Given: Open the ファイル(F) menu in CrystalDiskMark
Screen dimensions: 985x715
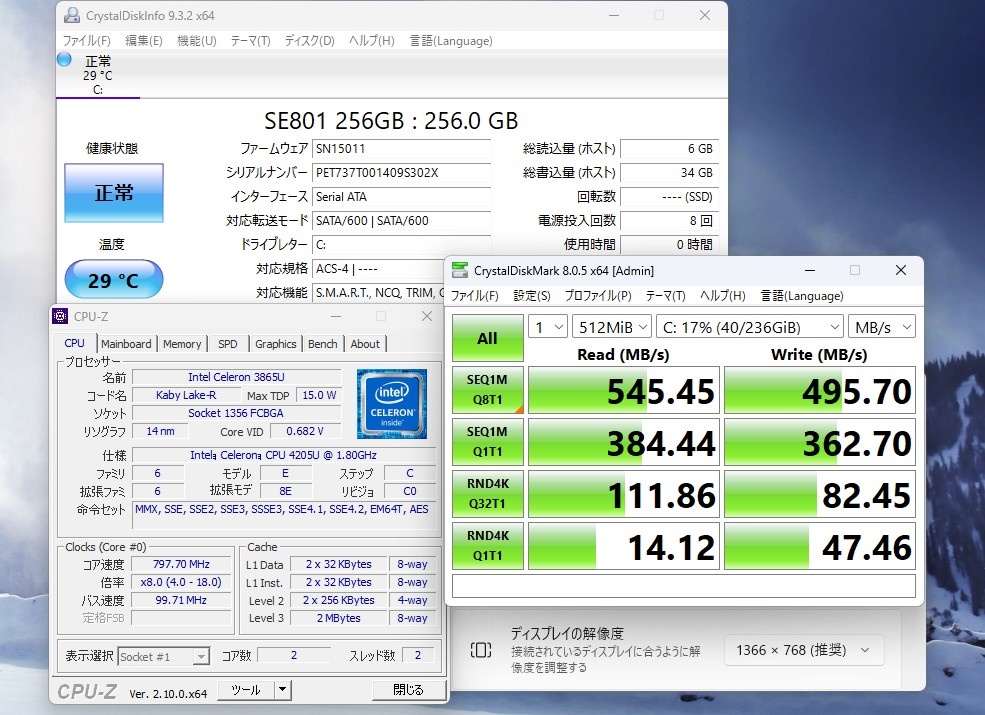Looking at the screenshot, I should 475,296.
